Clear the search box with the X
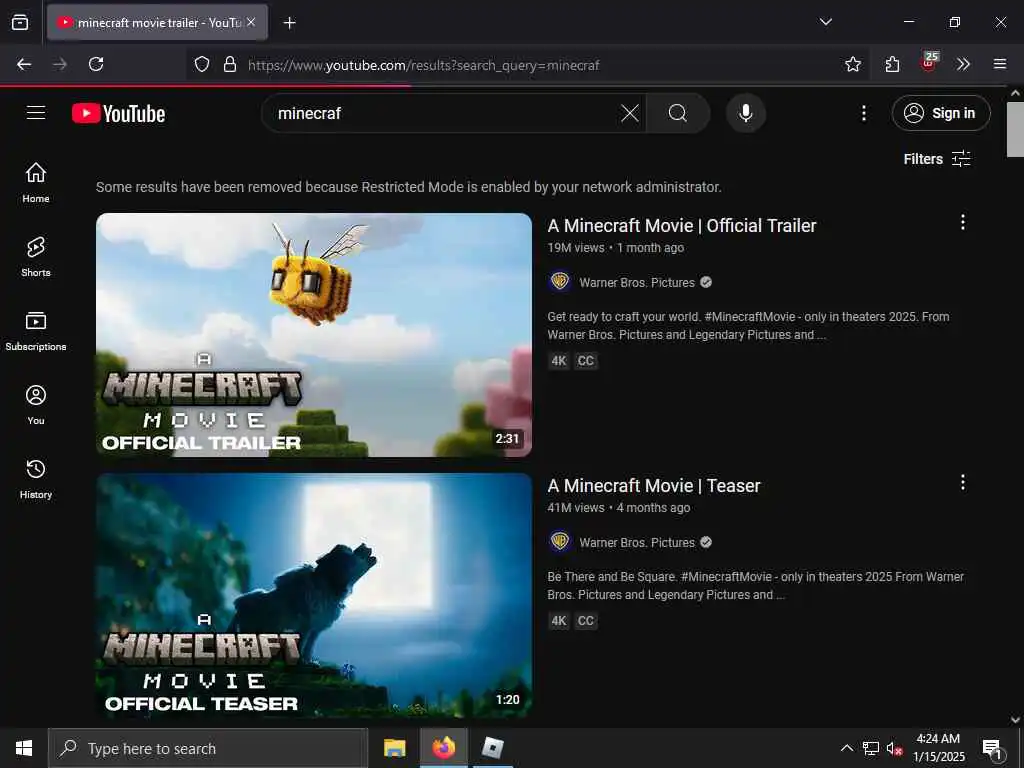 pos(630,113)
